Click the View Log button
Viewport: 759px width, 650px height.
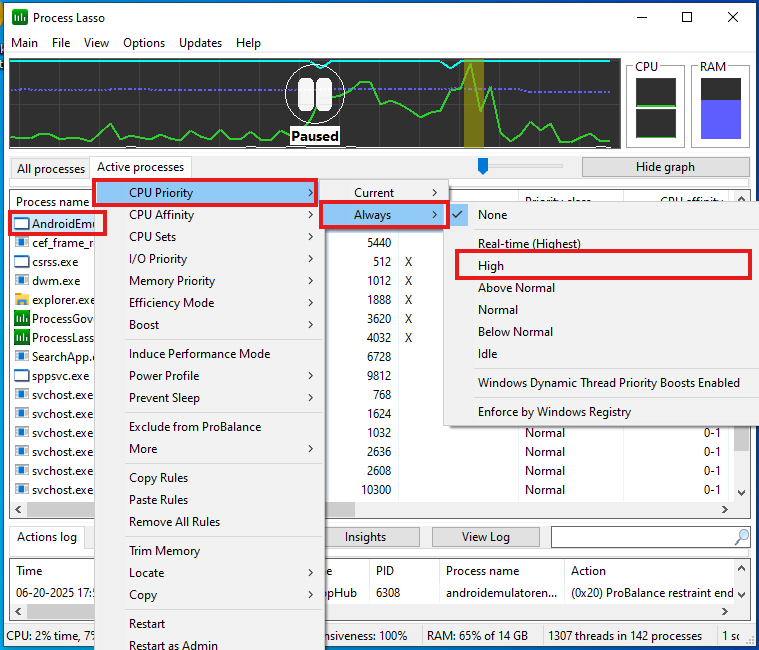486,537
